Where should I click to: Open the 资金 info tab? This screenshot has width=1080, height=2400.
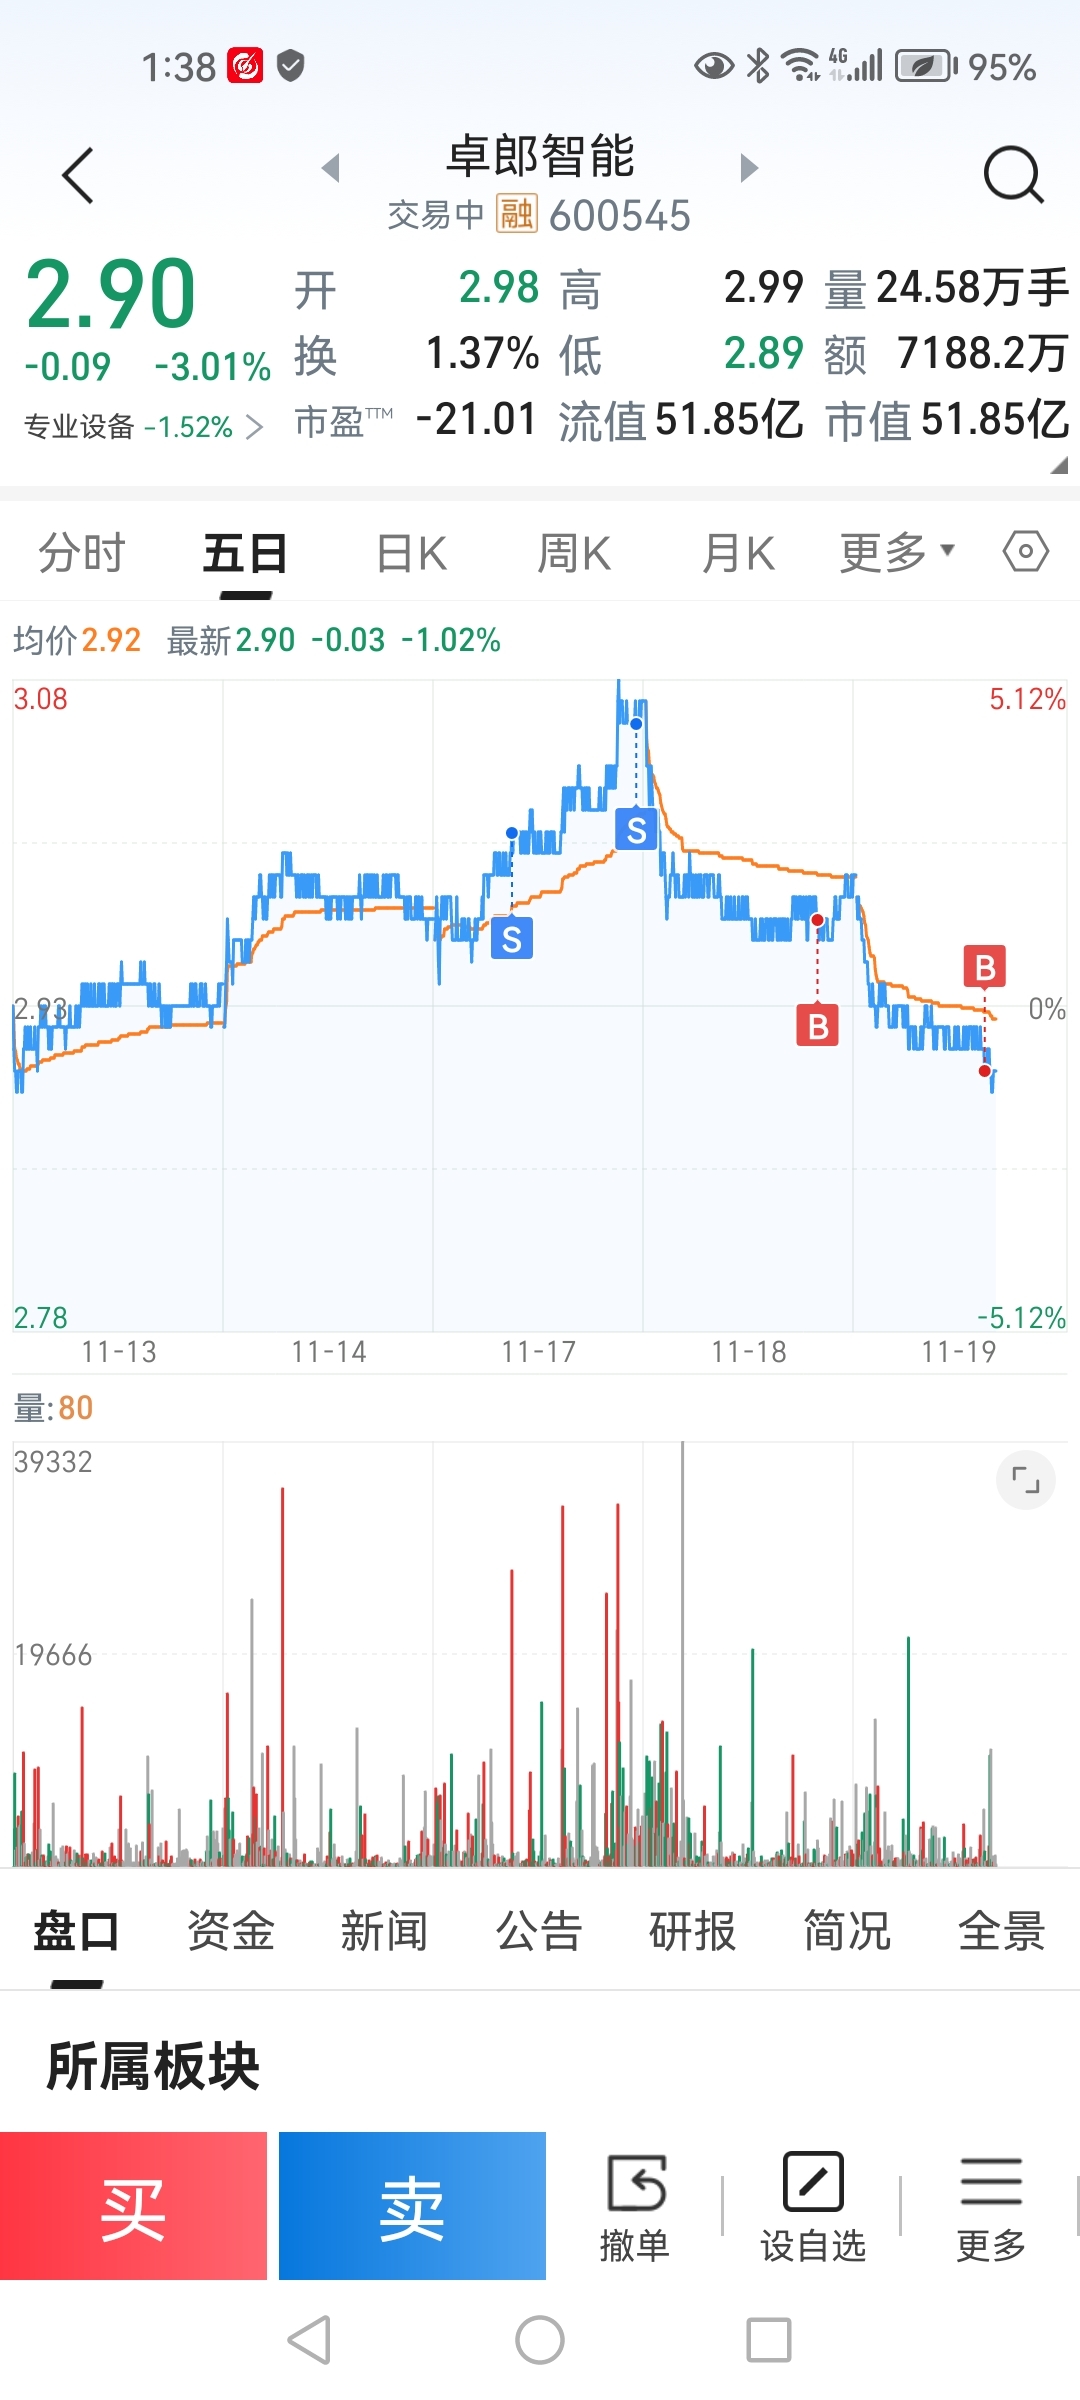pyautogui.click(x=231, y=1930)
